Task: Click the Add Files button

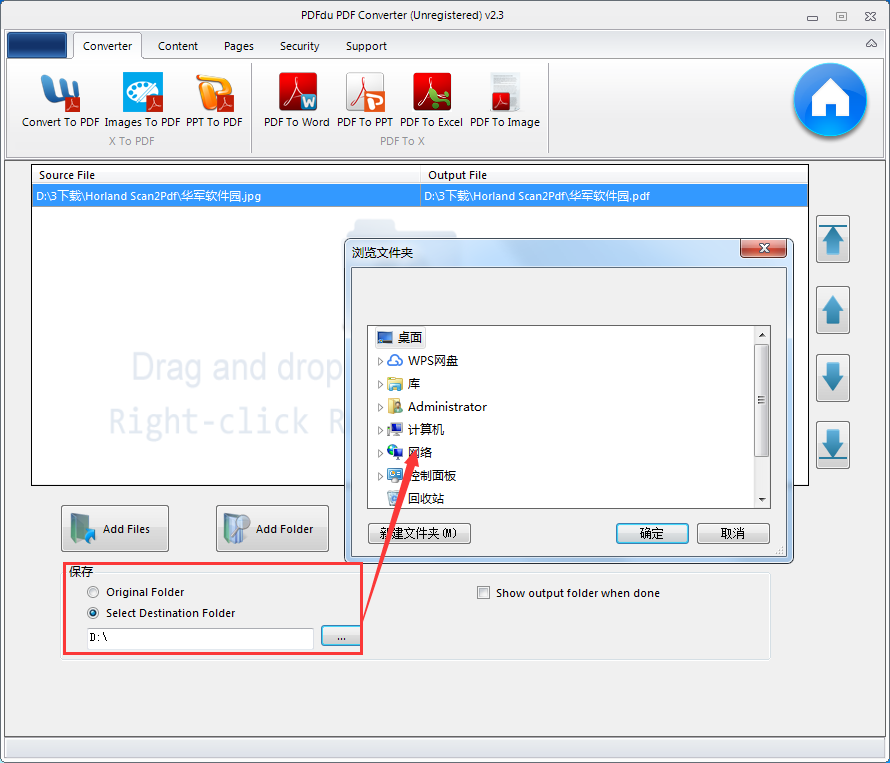Action: tap(115, 529)
